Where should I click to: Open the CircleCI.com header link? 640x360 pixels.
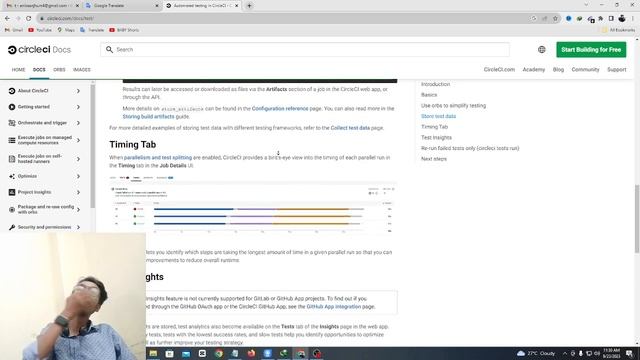499,70
